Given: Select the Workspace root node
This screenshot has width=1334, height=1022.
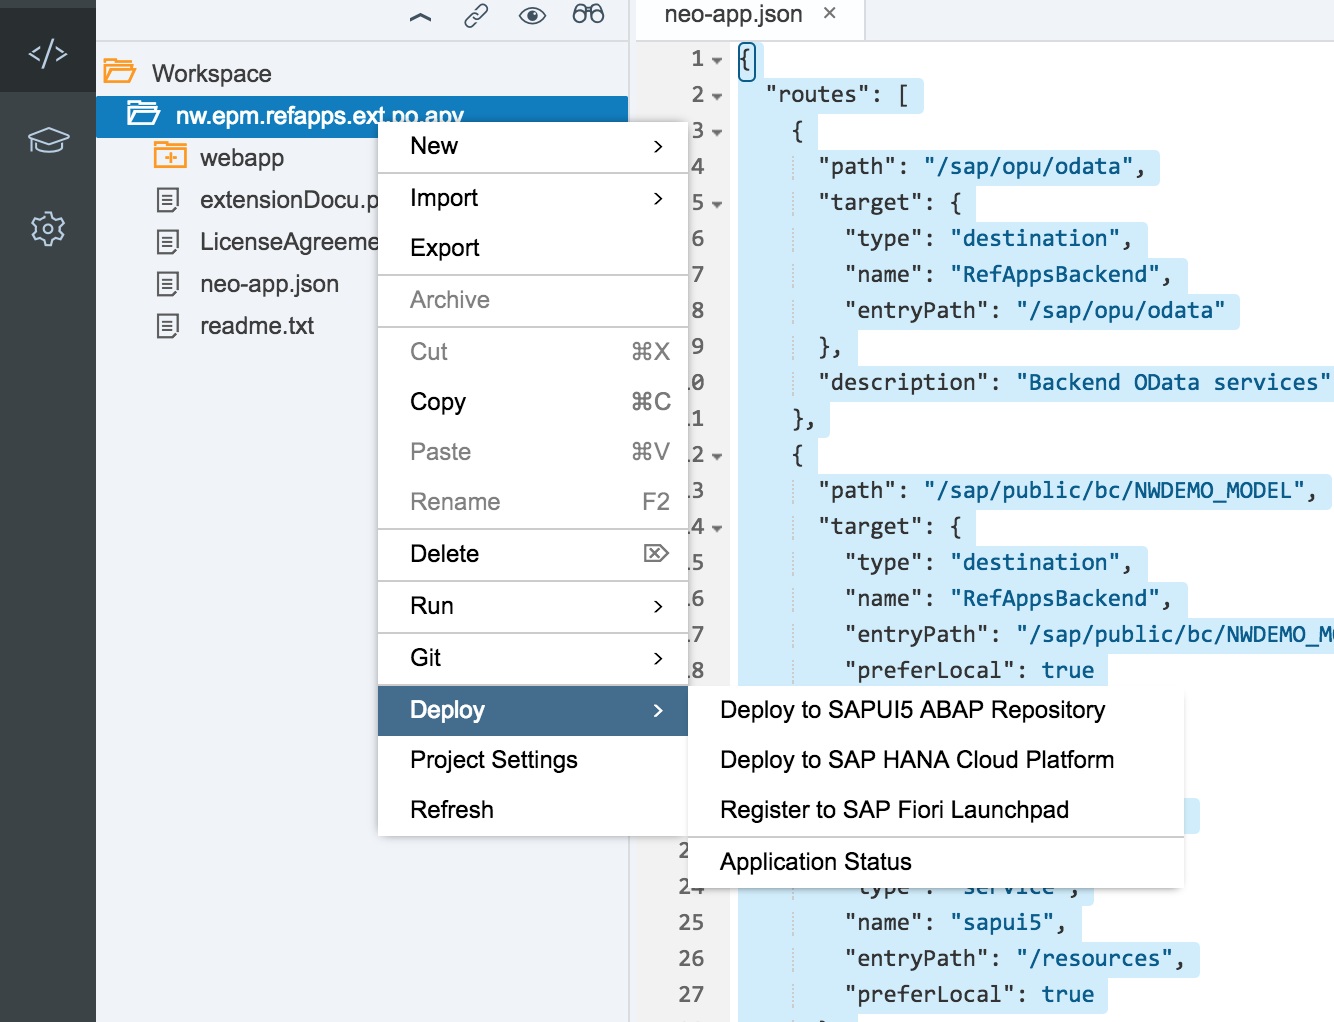Looking at the screenshot, I should (x=212, y=73).
